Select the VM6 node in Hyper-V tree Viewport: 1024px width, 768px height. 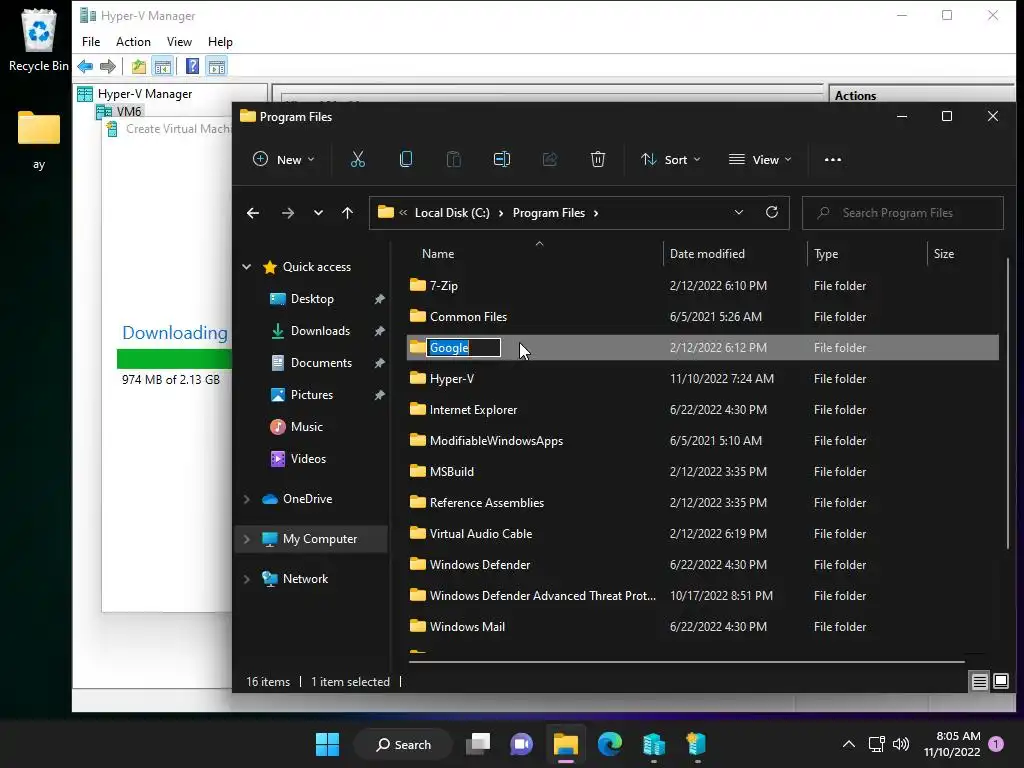(x=129, y=112)
